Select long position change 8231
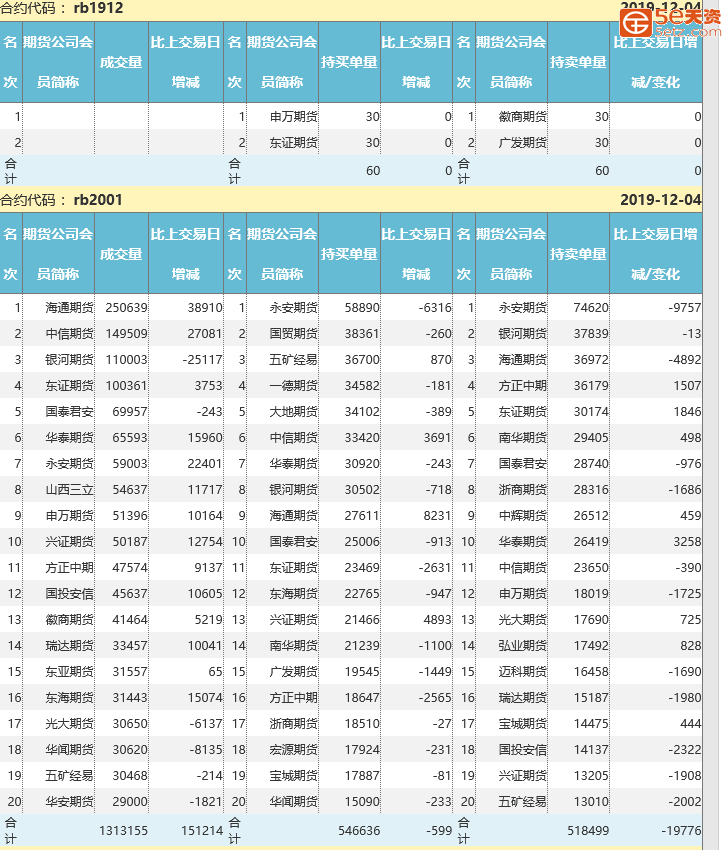The width and height of the screenshot is (727, 850). click(438, 516)
